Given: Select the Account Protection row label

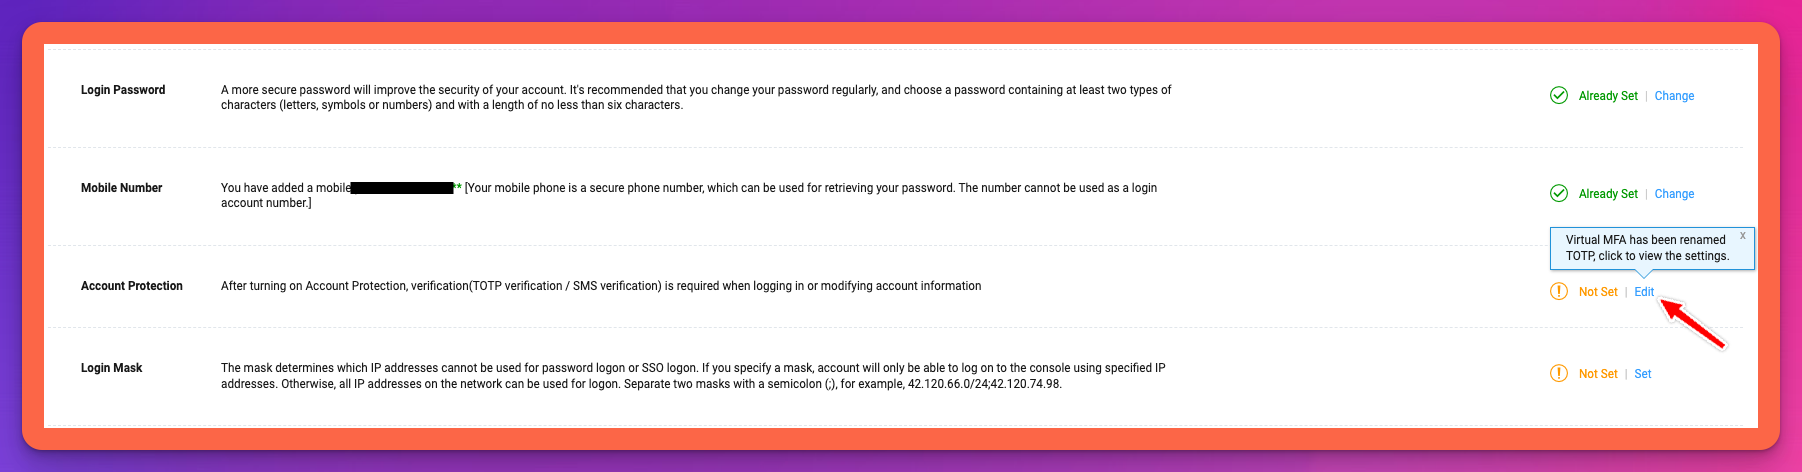Looking at the screenshot, I should [132, 286].
